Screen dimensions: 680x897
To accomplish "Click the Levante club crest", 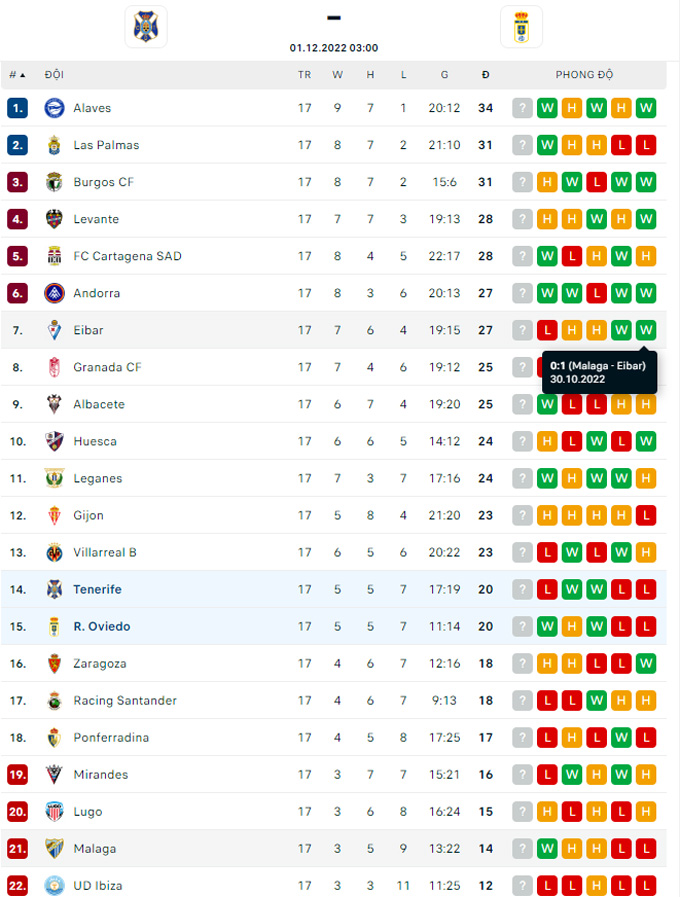I will pyautogui.click(x=54, y=219).
